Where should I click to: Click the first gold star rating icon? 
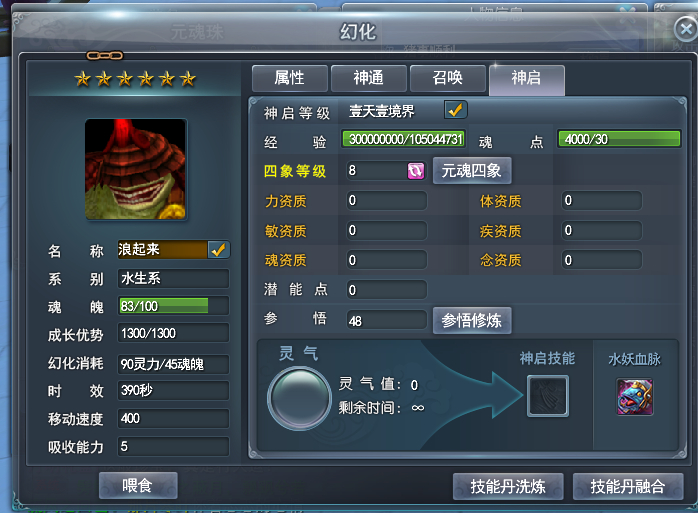pyautogui.click(x=83, y=79)
